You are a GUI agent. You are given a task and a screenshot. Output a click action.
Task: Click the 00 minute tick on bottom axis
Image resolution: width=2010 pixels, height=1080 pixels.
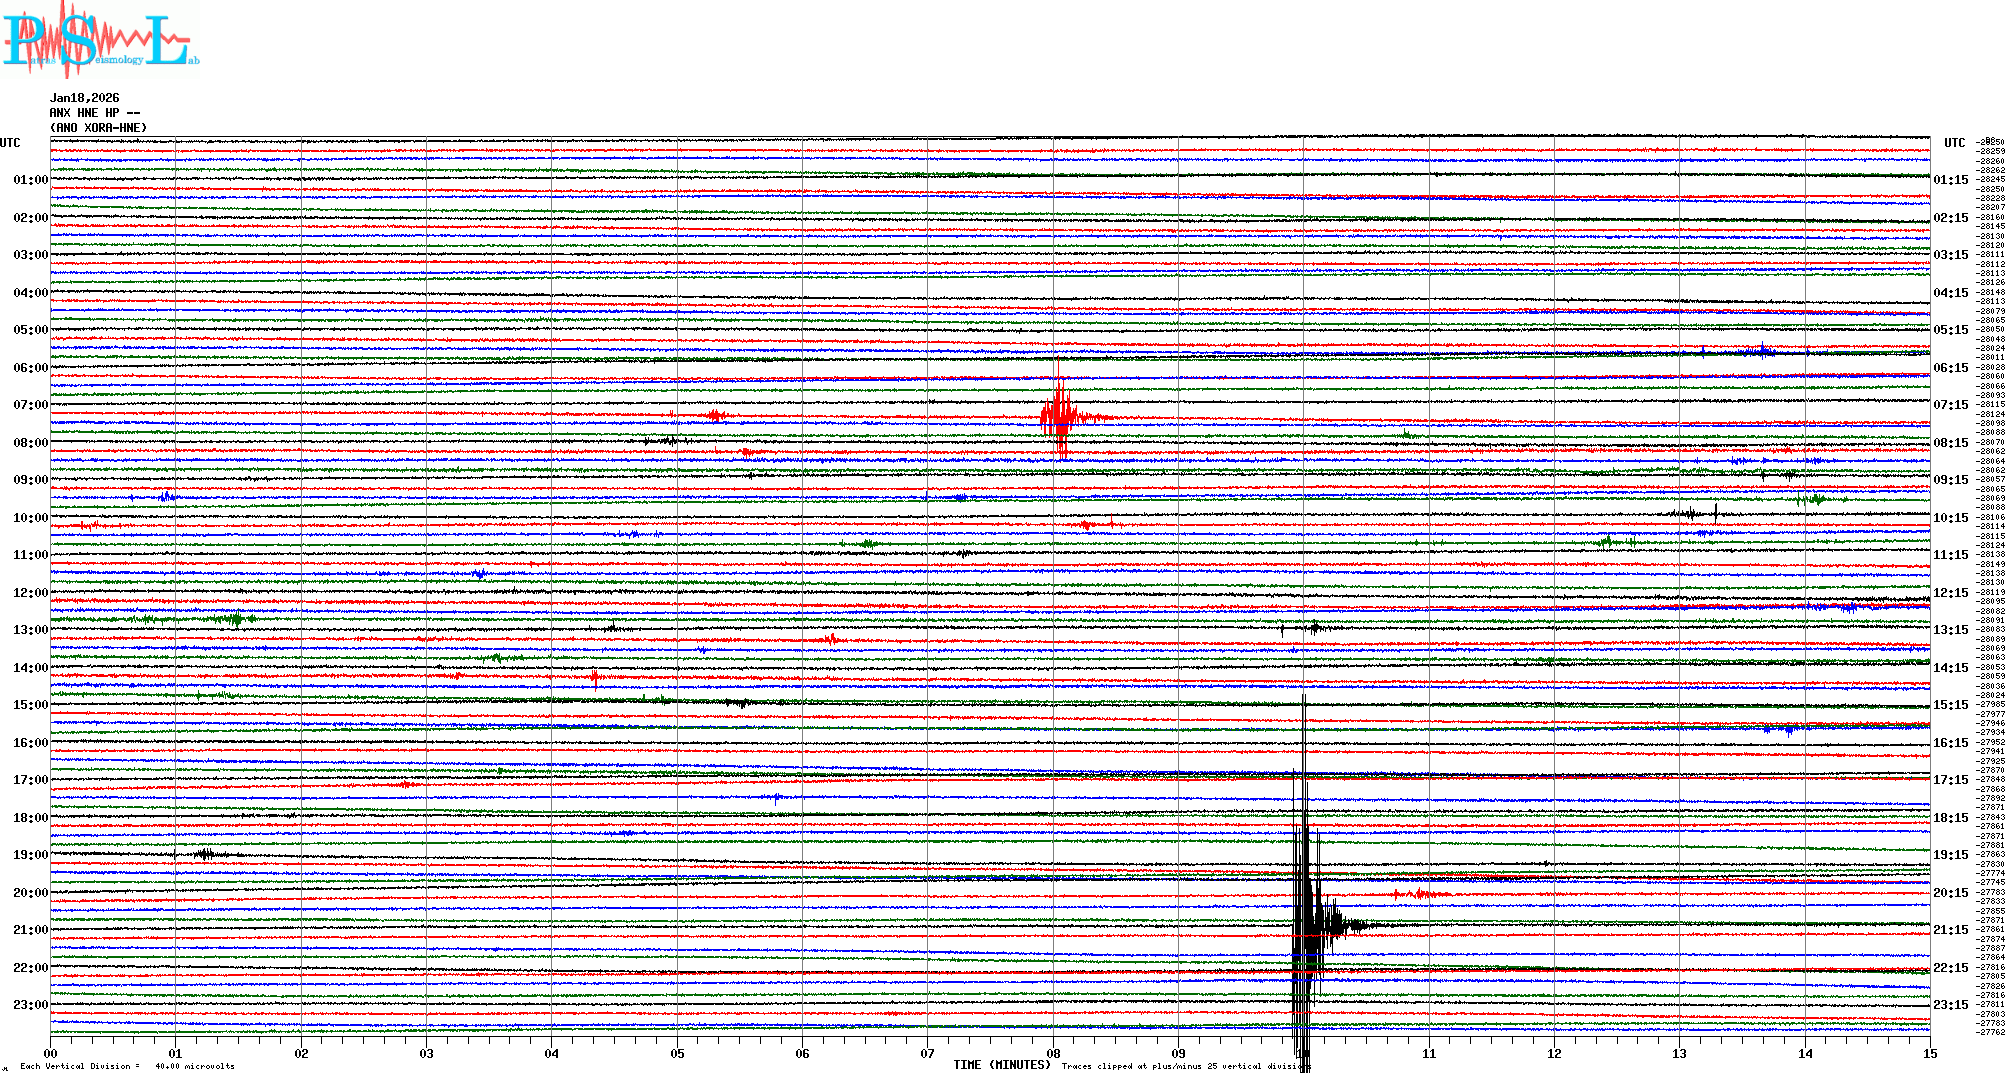tap(51, 1053)
